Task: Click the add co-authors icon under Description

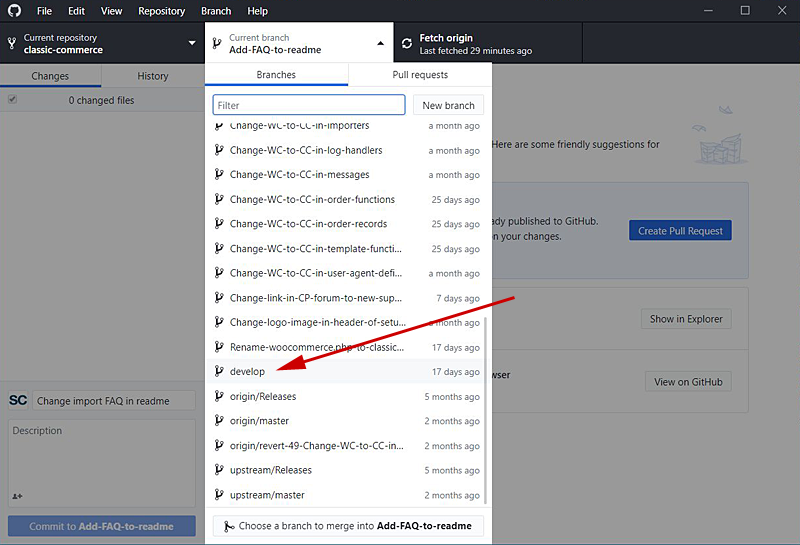Action: tap(17, 496)
